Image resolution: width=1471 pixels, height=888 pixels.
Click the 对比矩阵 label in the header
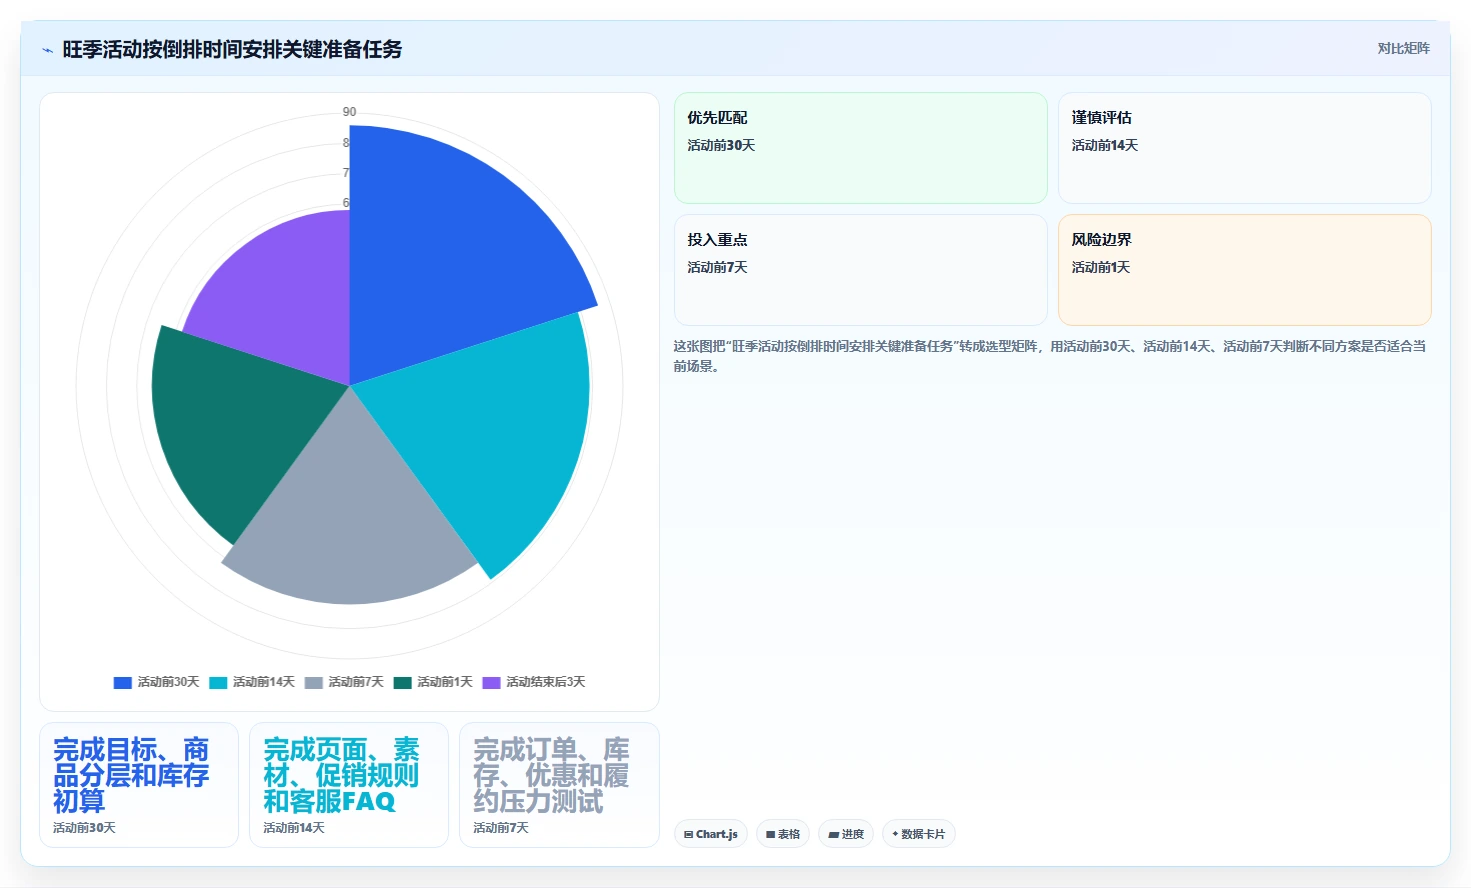(x=1403, y=48)
